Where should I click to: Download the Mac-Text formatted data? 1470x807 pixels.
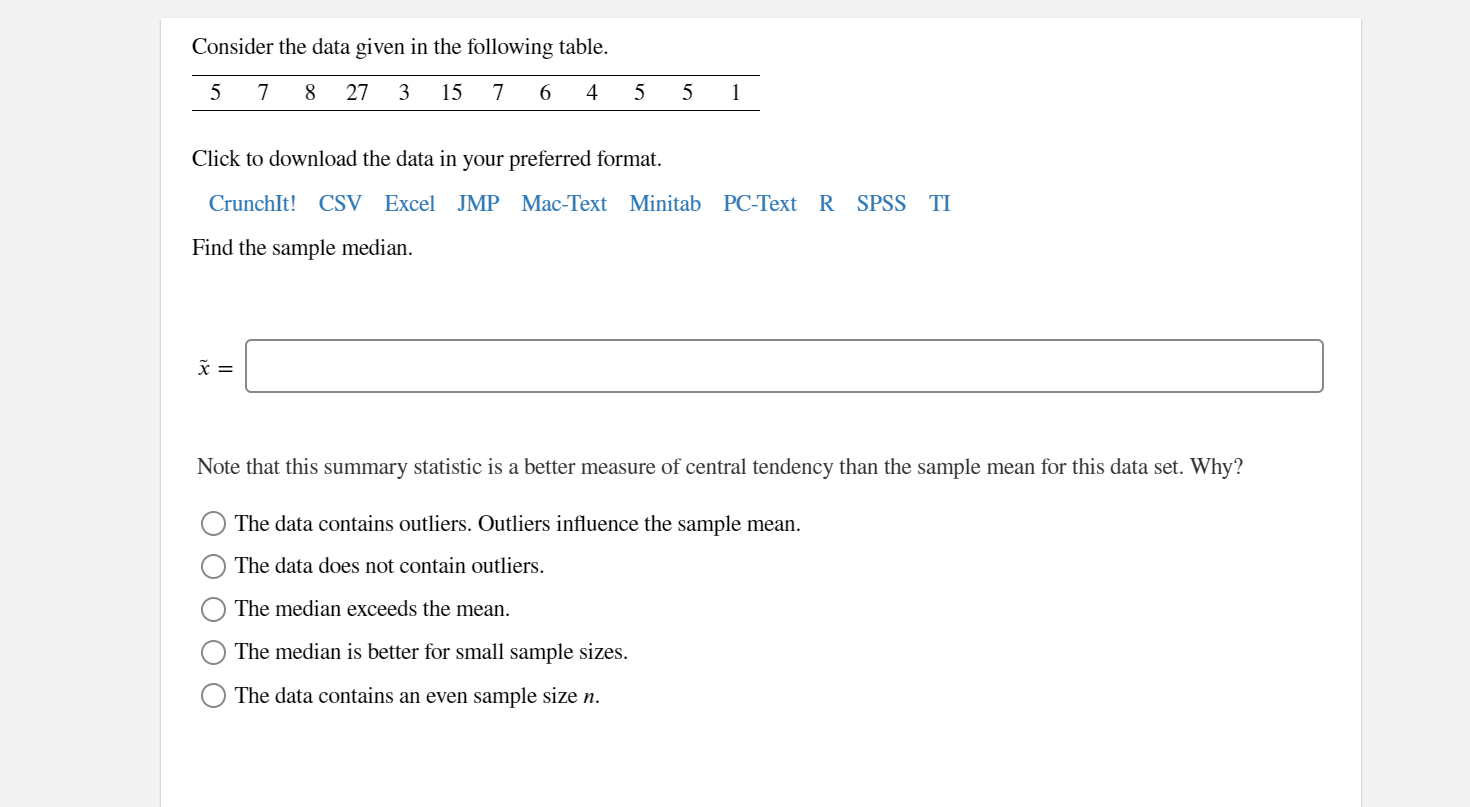tap(563, 203)
